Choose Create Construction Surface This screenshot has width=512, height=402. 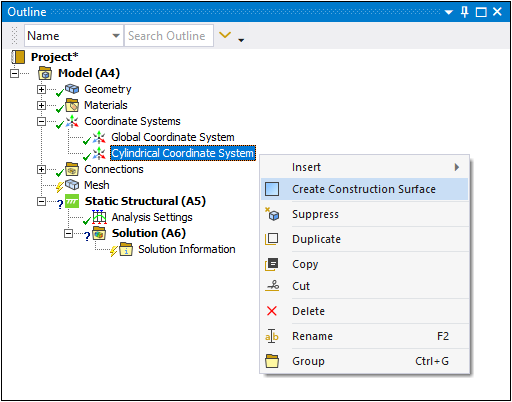coord(365,189)
